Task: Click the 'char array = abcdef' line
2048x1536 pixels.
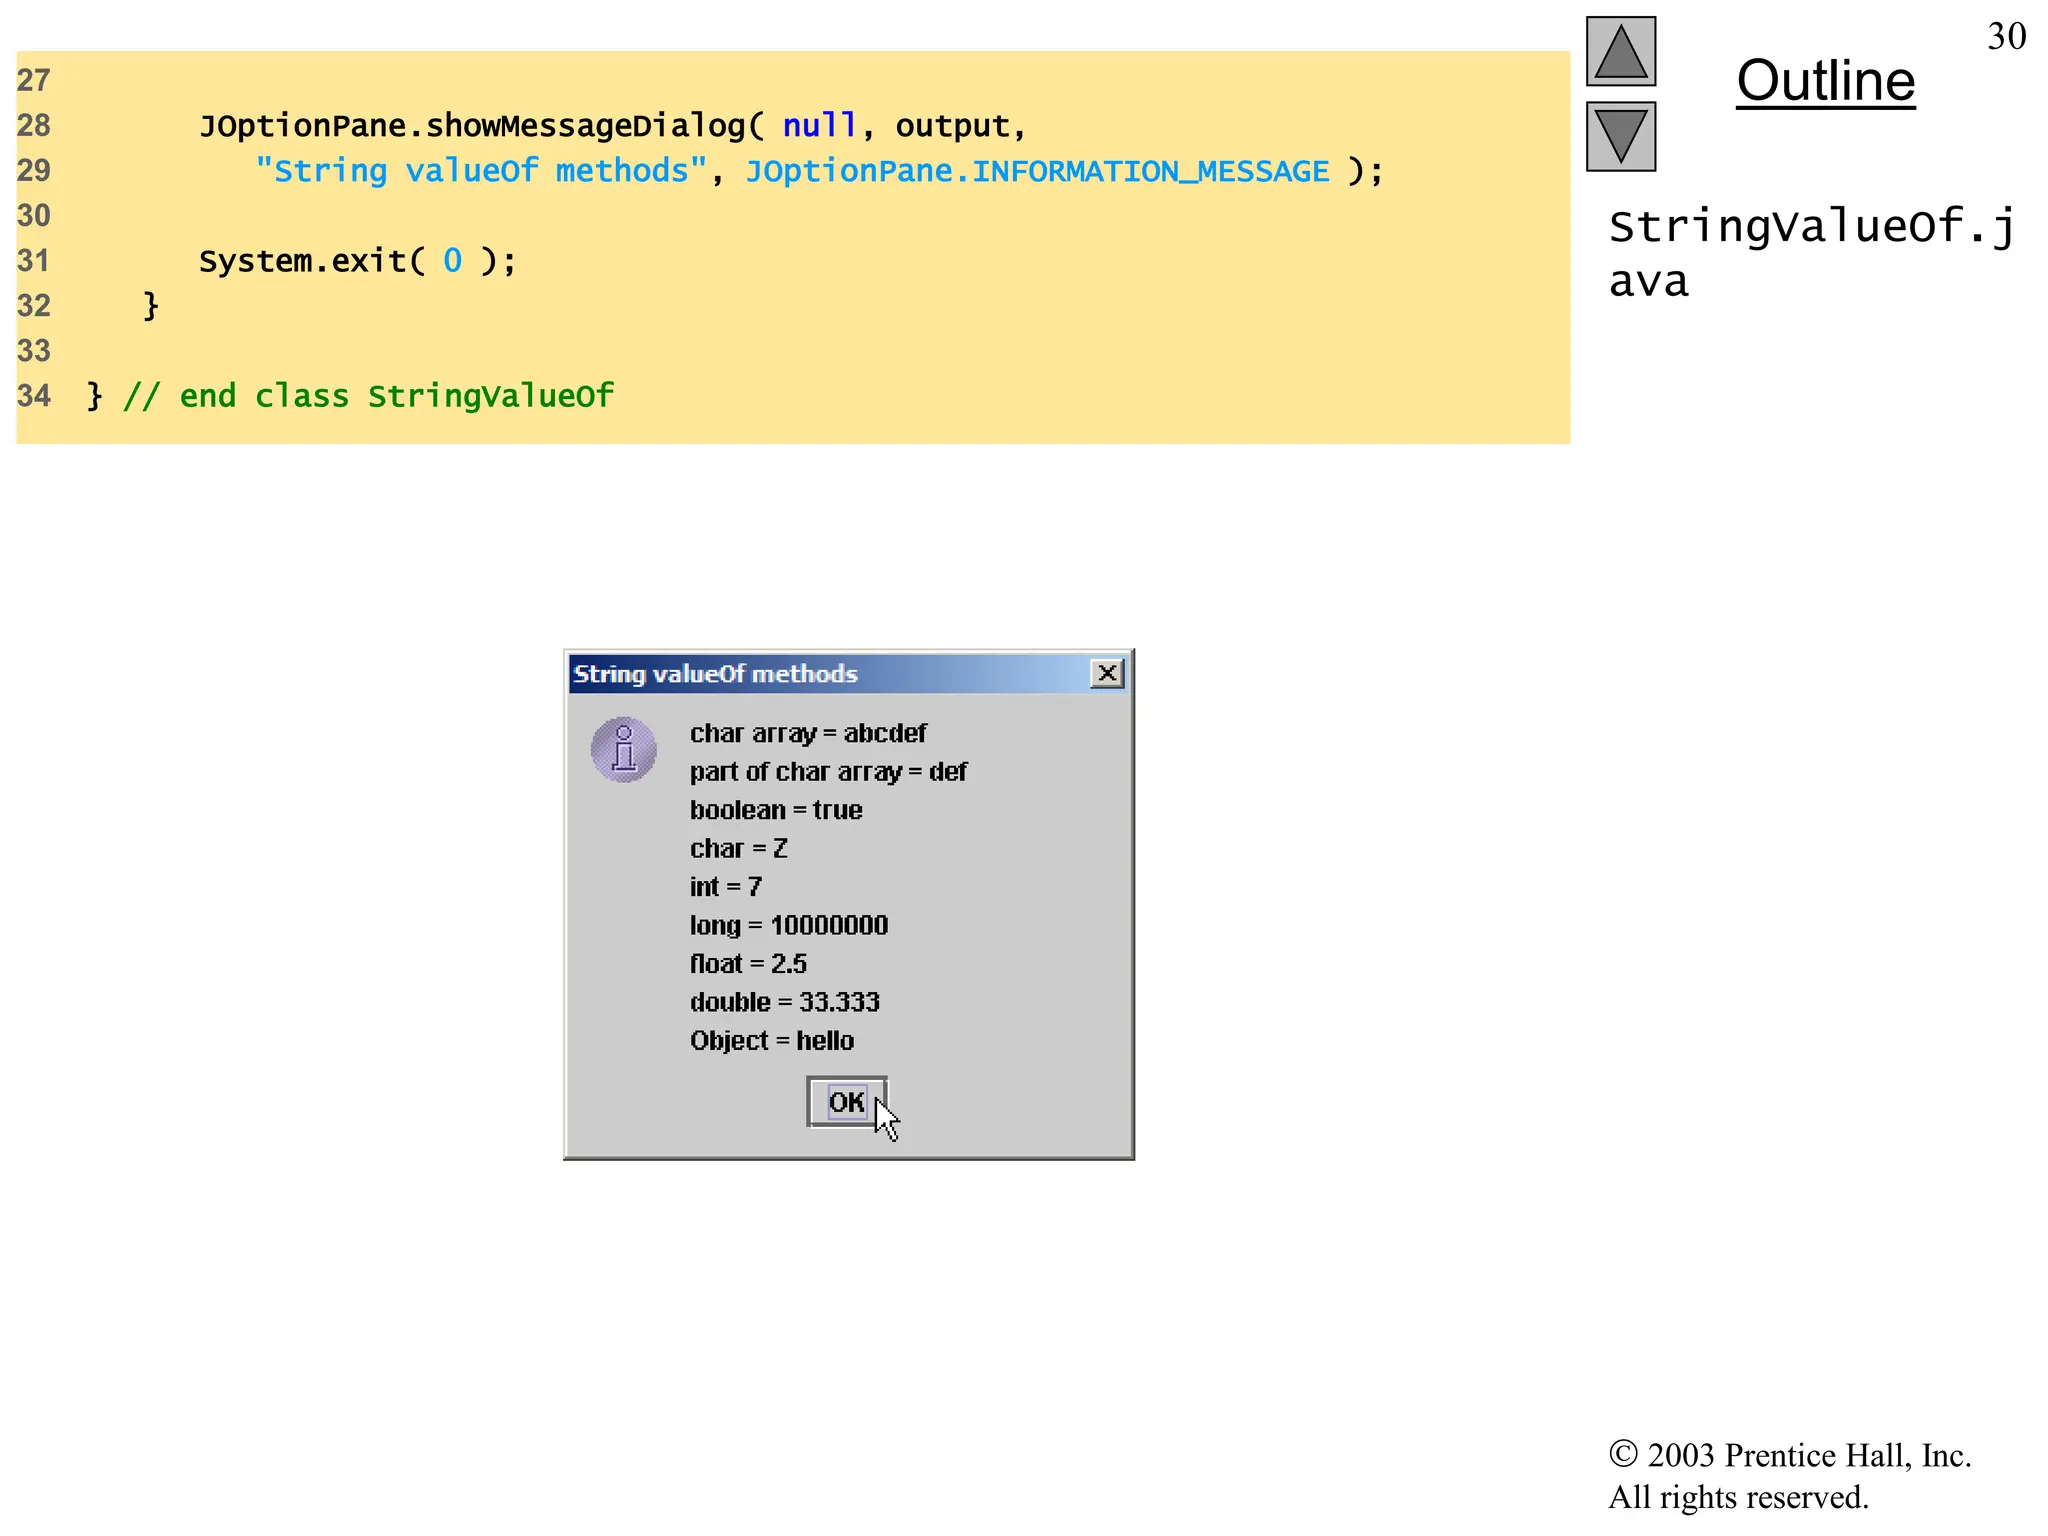Action: 807,733
